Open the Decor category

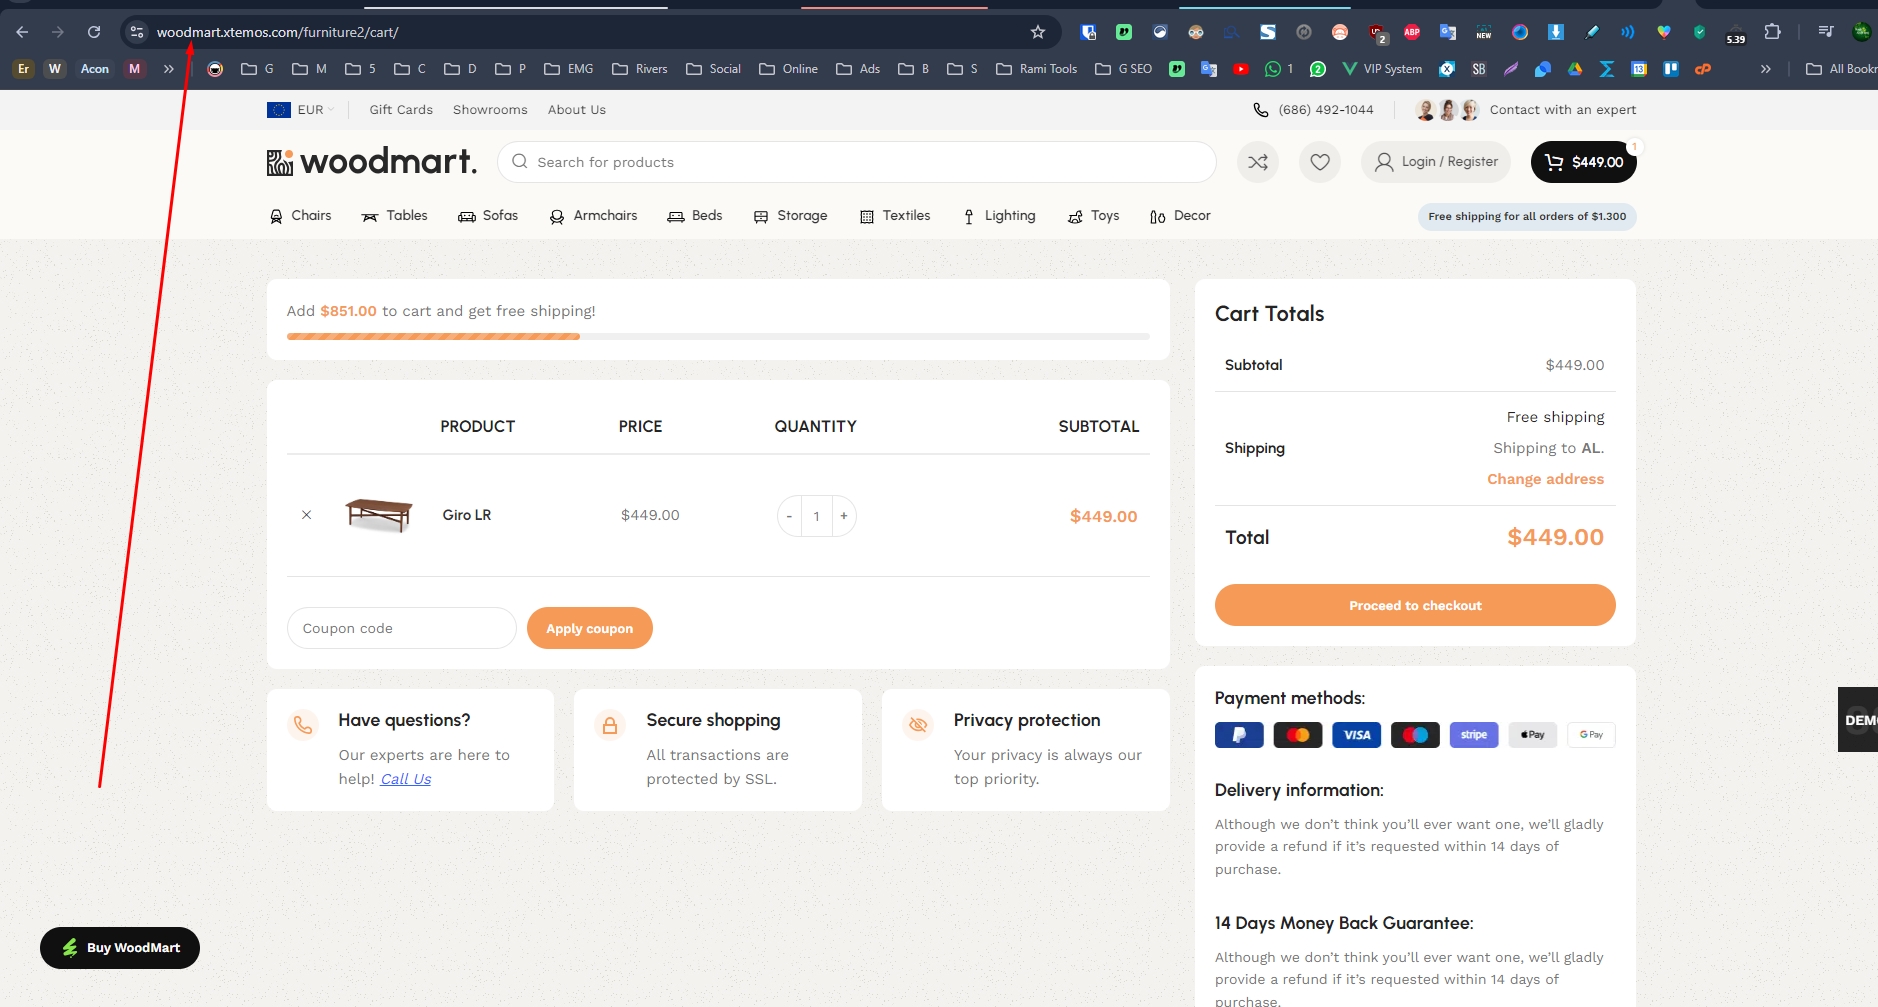(x=1180, y=216)
